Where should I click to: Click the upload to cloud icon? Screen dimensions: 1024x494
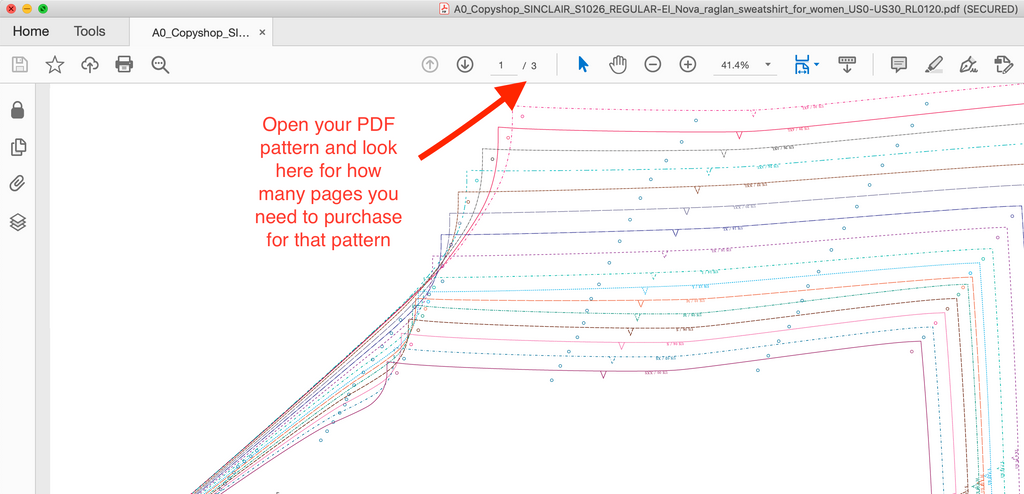(90, 65)
